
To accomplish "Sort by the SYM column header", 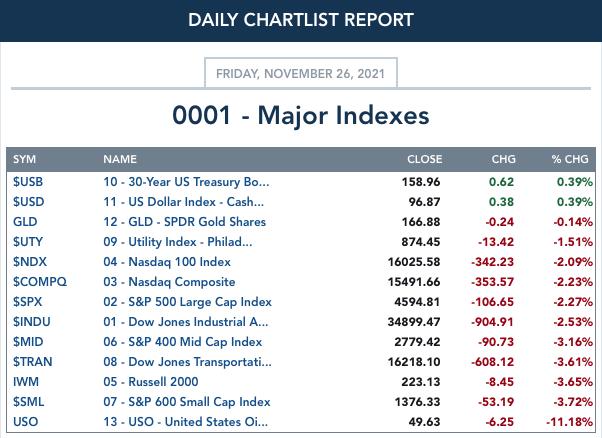I will tap(24, 160).
